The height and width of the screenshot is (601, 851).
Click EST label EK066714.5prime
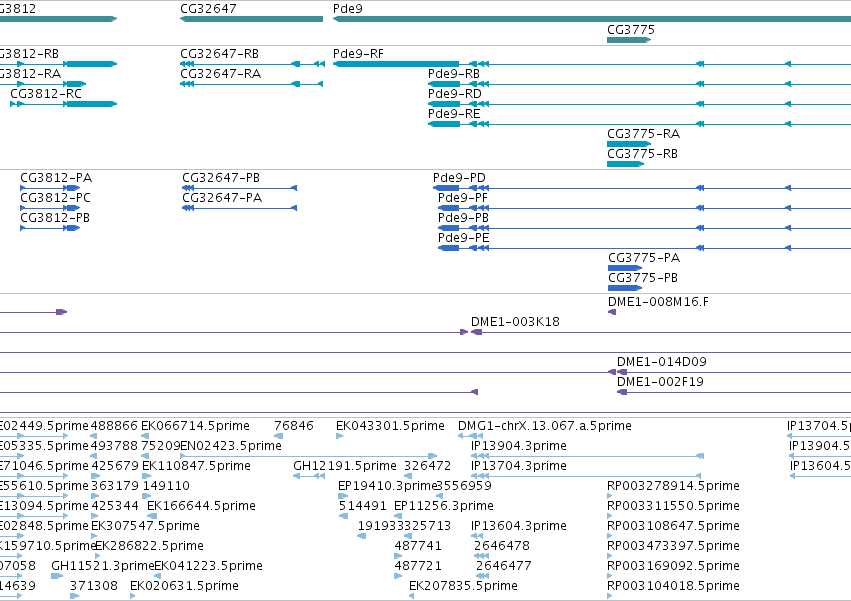pyautogui.click(x=195, y=426)
